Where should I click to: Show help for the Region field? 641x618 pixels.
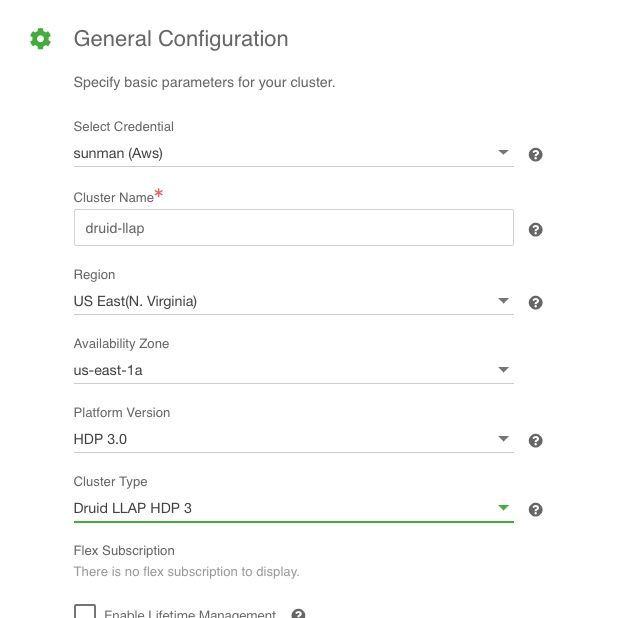pos(535,302)
